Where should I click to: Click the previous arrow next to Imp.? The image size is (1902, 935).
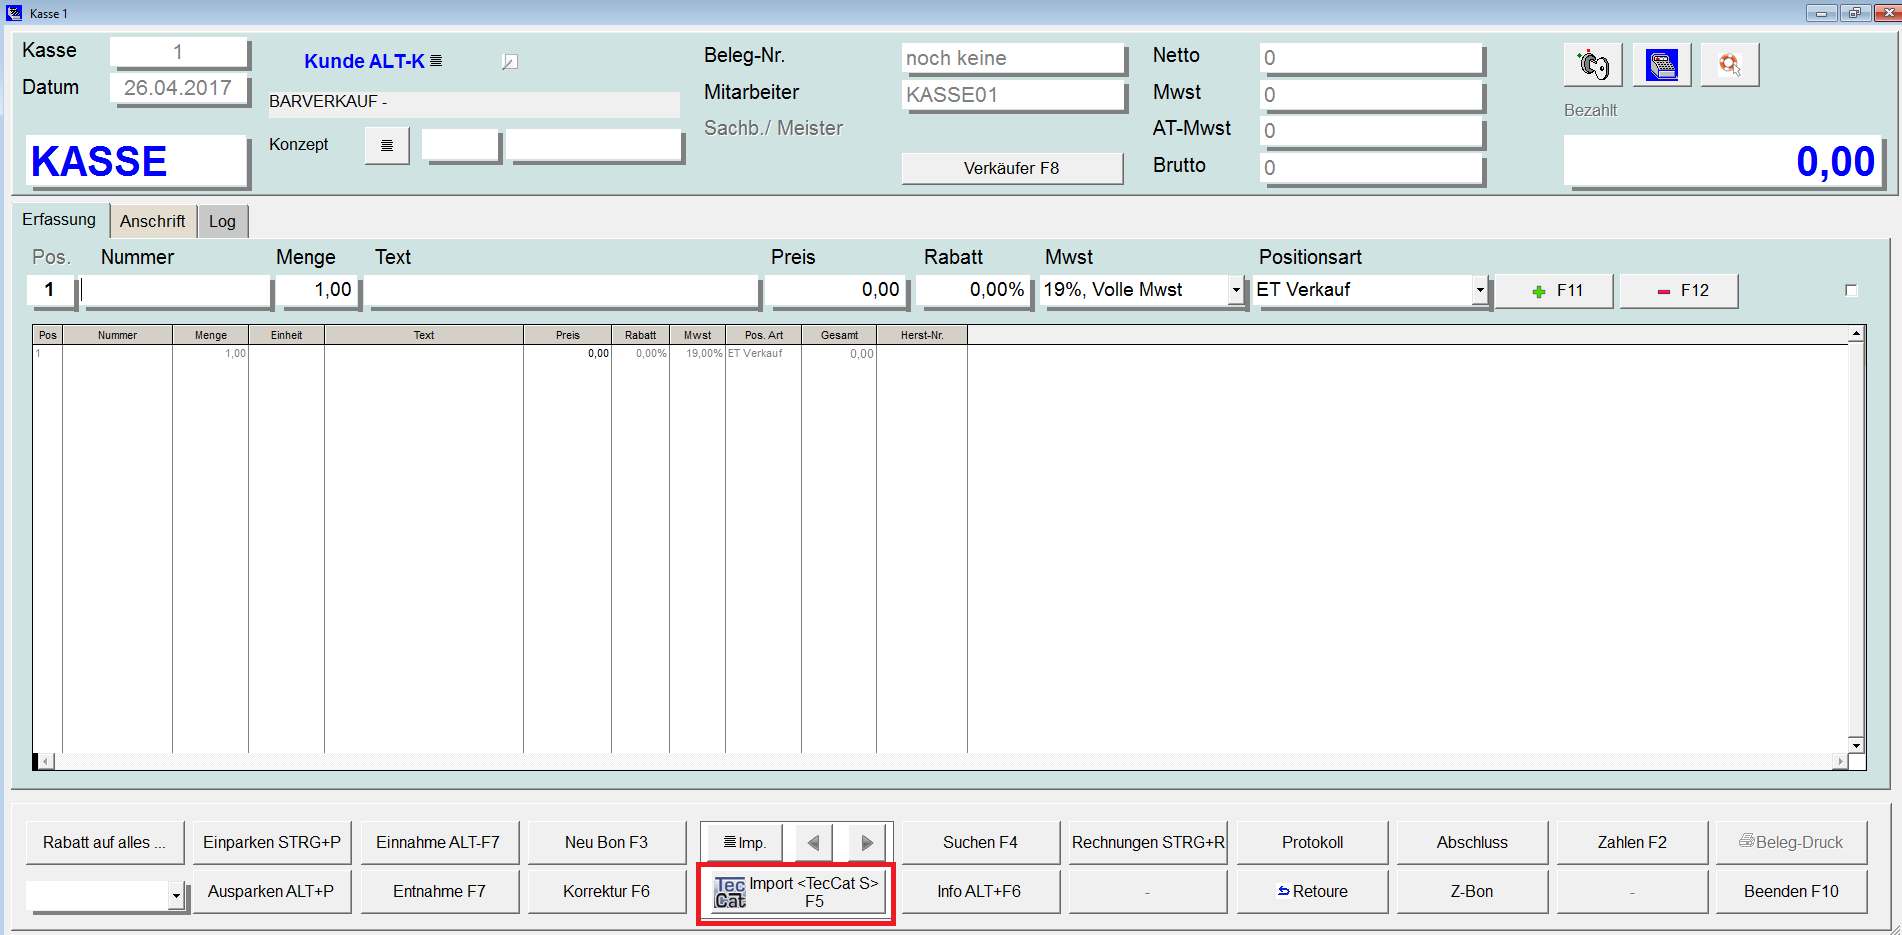click(x=813, y=843)
